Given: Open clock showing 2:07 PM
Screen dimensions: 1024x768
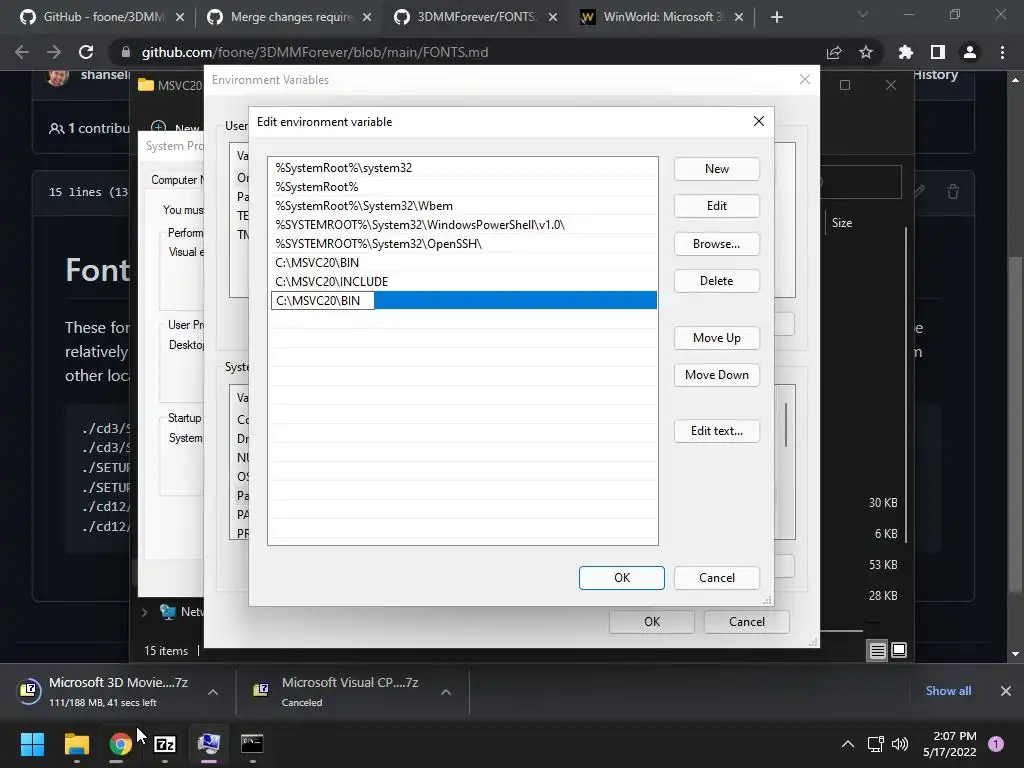Looking at the screenshot, I should click(950, 744).
